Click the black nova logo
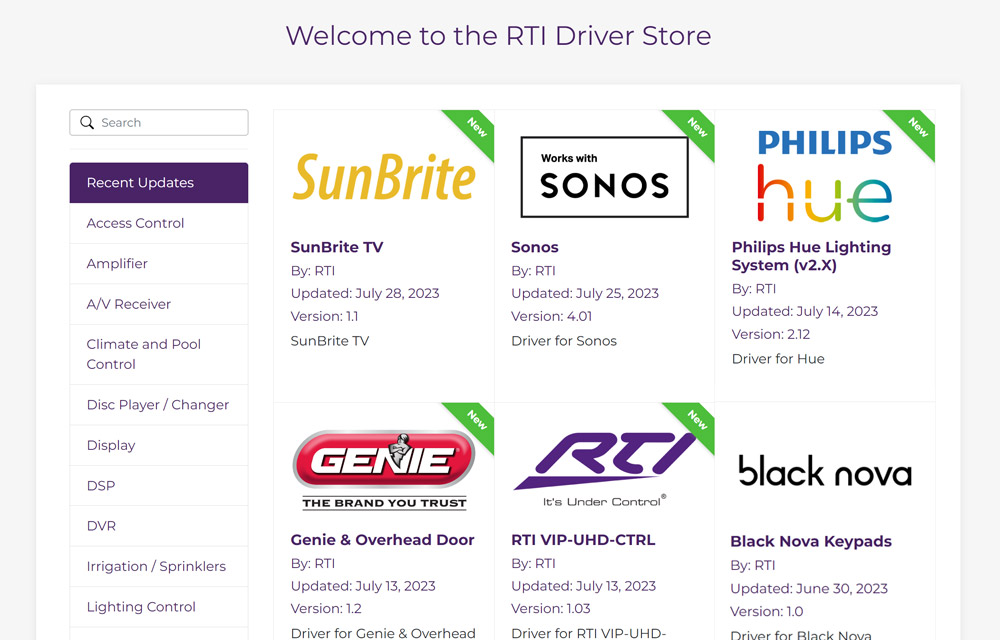 [825, 471]
